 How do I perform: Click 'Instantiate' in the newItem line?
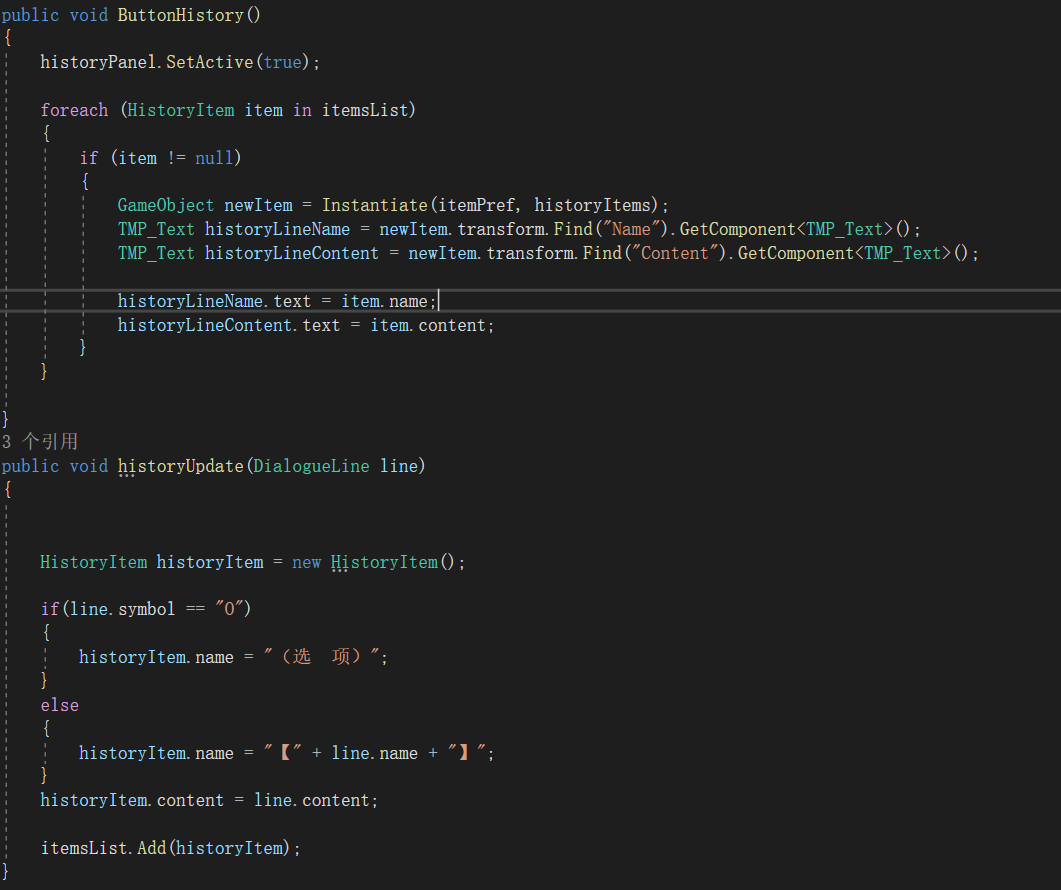[374, 205]
